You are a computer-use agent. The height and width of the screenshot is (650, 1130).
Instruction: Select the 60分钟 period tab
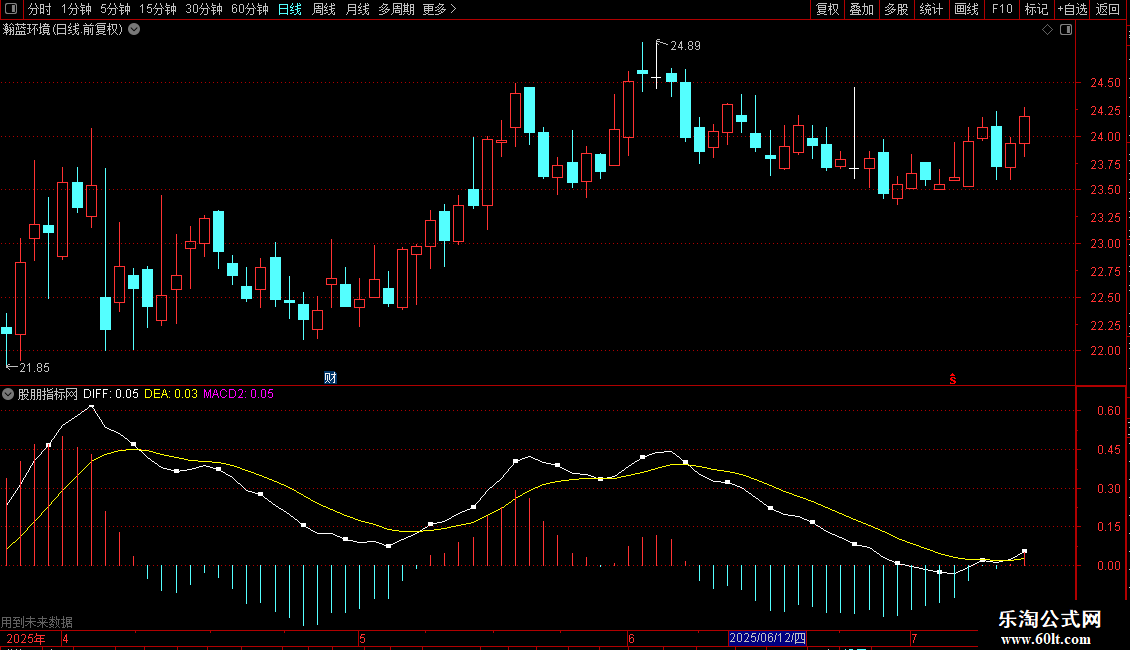(x=250, y=9)
